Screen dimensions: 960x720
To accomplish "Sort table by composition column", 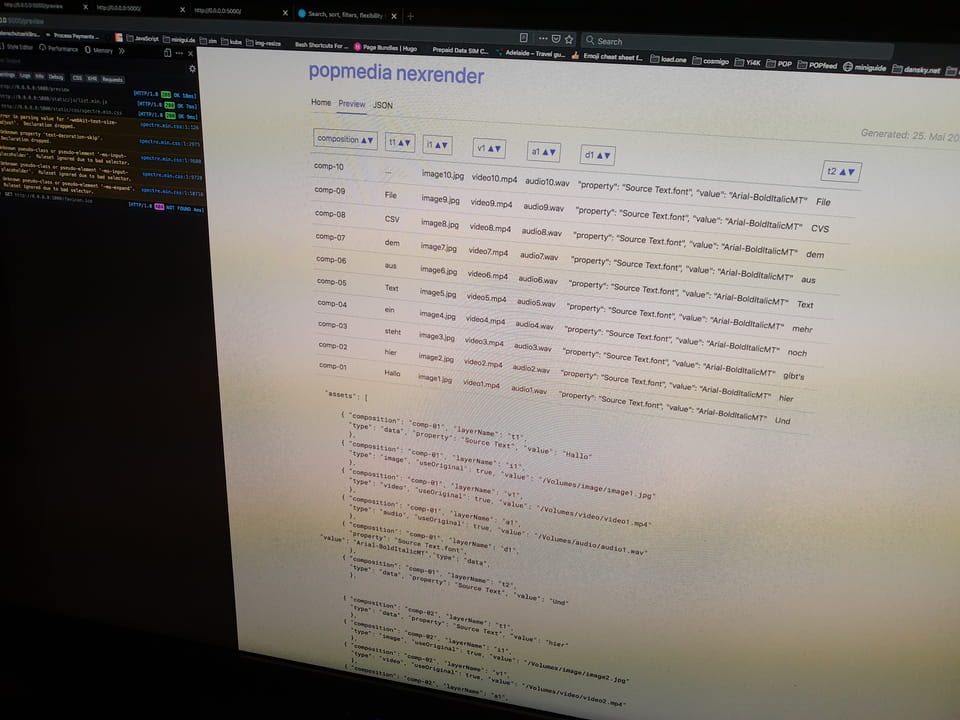I will coord(345,140).
